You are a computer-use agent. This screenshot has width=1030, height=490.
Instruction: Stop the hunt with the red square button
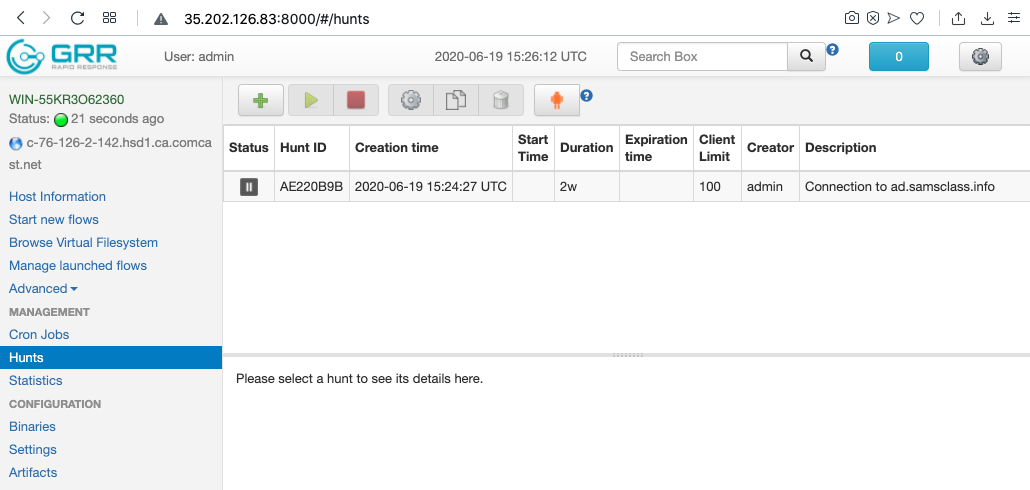pos(356,100)
